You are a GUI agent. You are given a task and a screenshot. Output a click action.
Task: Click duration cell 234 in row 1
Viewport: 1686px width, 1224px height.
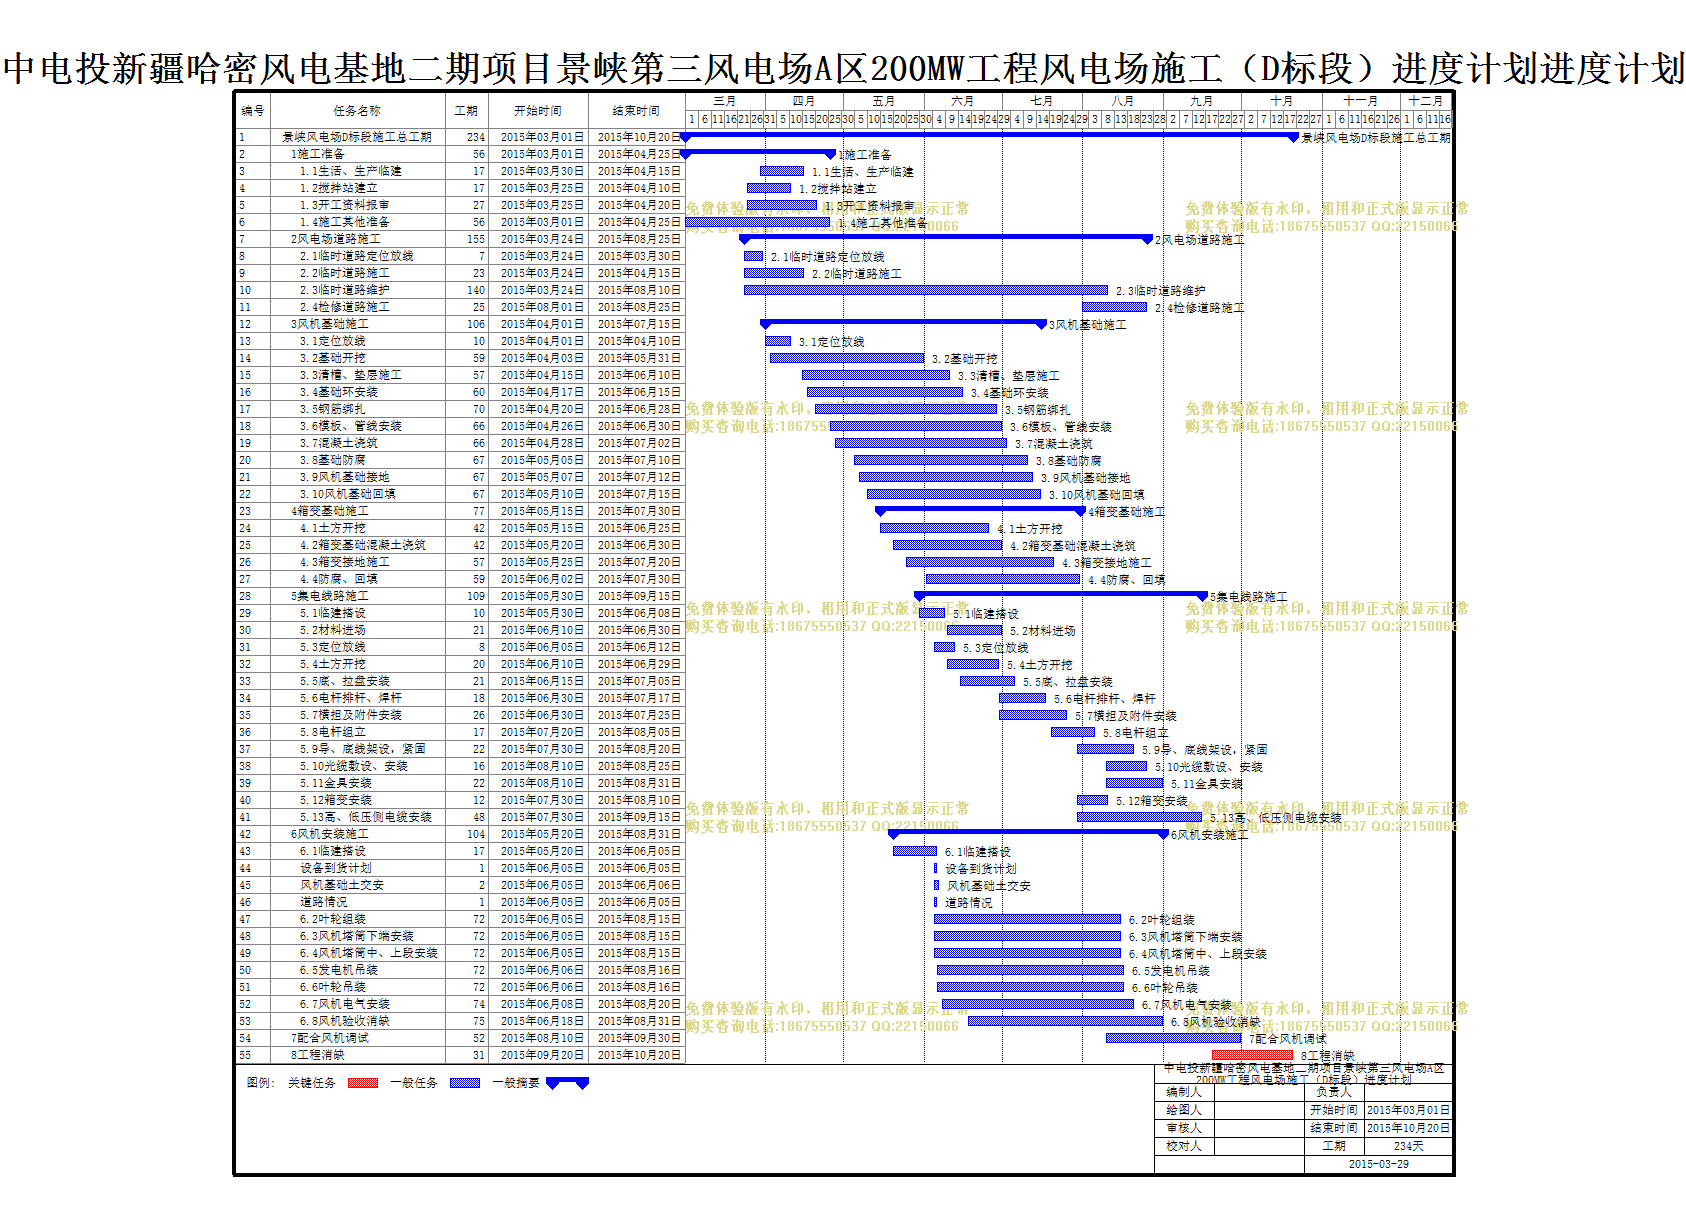click(x=466, y=137)
